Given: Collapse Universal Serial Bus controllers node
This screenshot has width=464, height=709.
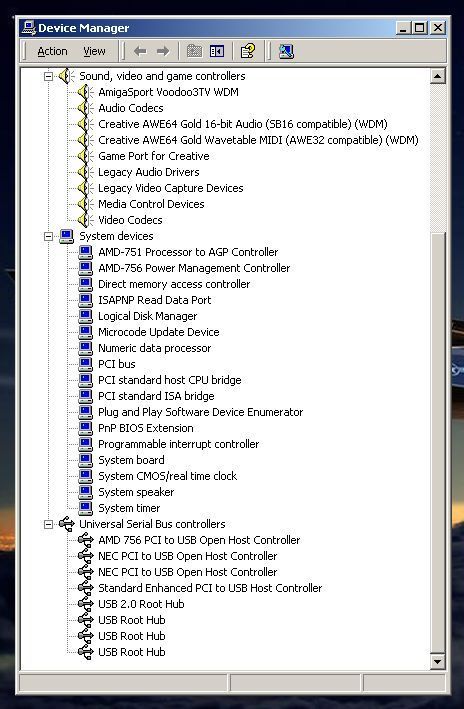Looking at the screenshot, I should click(48, 524).
